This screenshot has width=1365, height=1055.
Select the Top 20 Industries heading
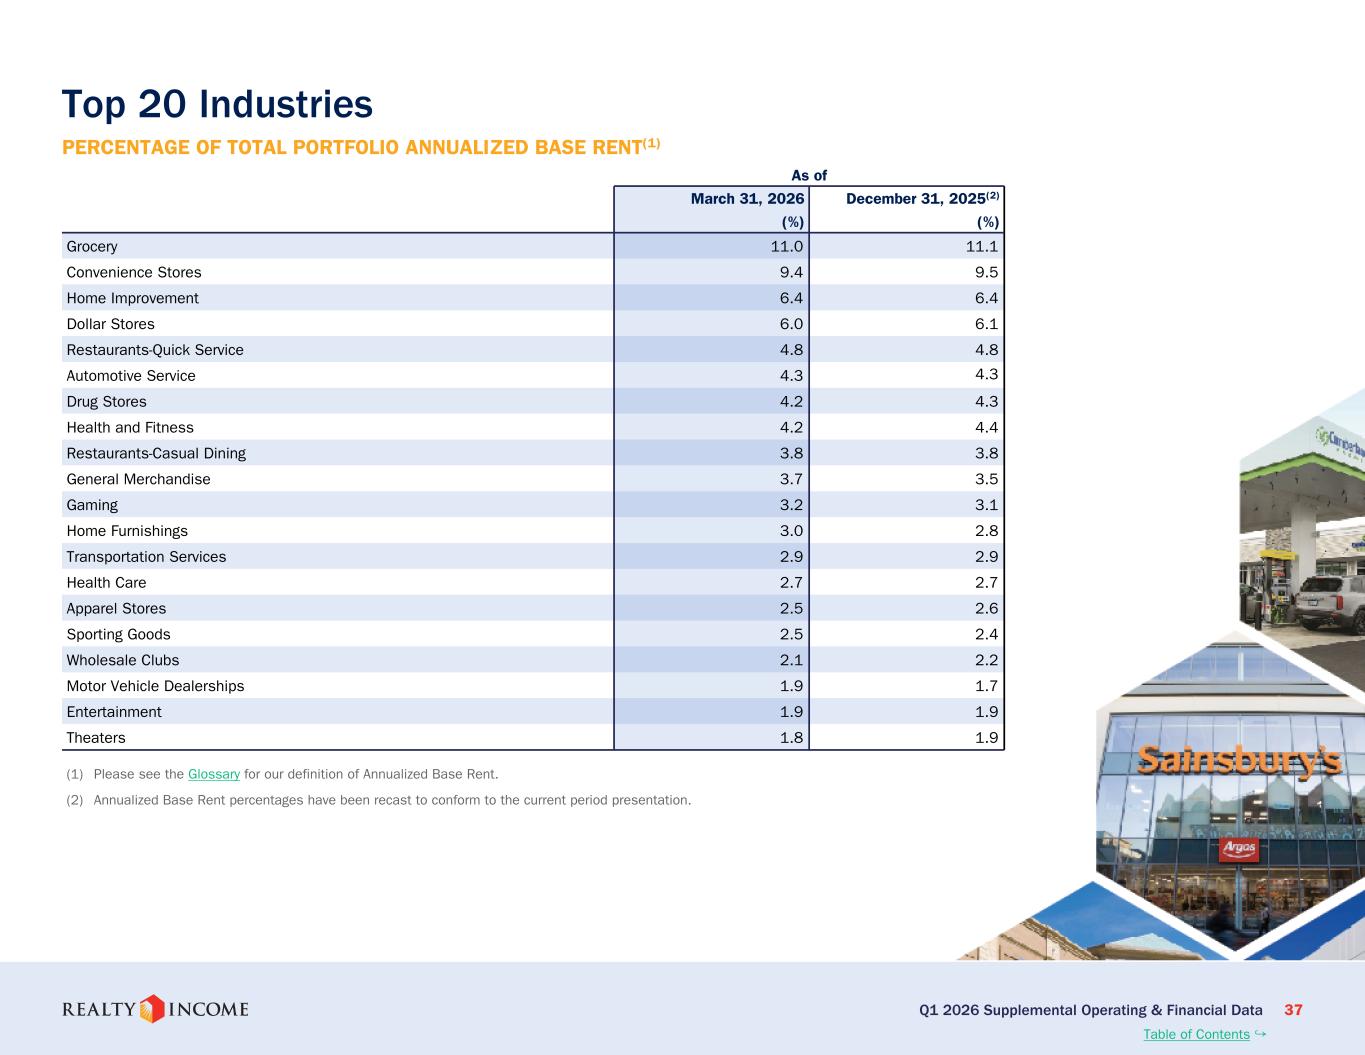[x=217, y=104]
